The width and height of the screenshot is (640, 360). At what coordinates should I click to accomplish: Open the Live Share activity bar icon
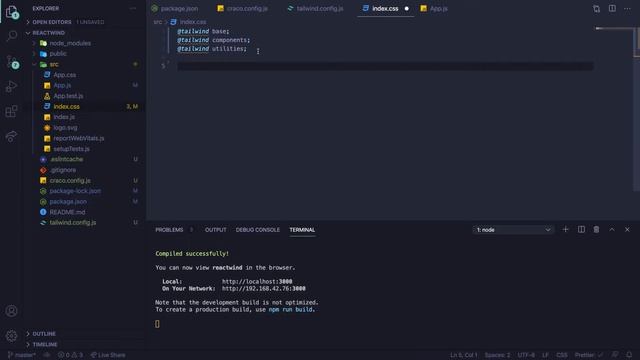click(12, 136)
